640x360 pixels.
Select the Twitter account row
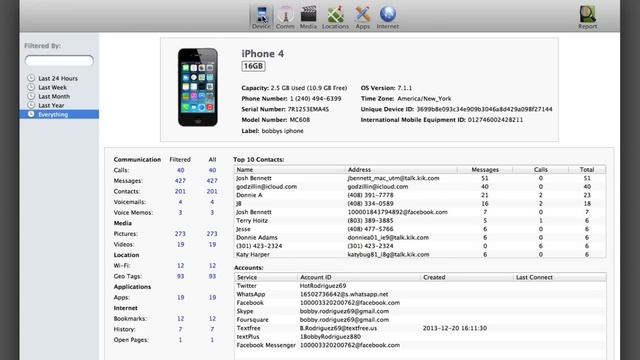420,286
